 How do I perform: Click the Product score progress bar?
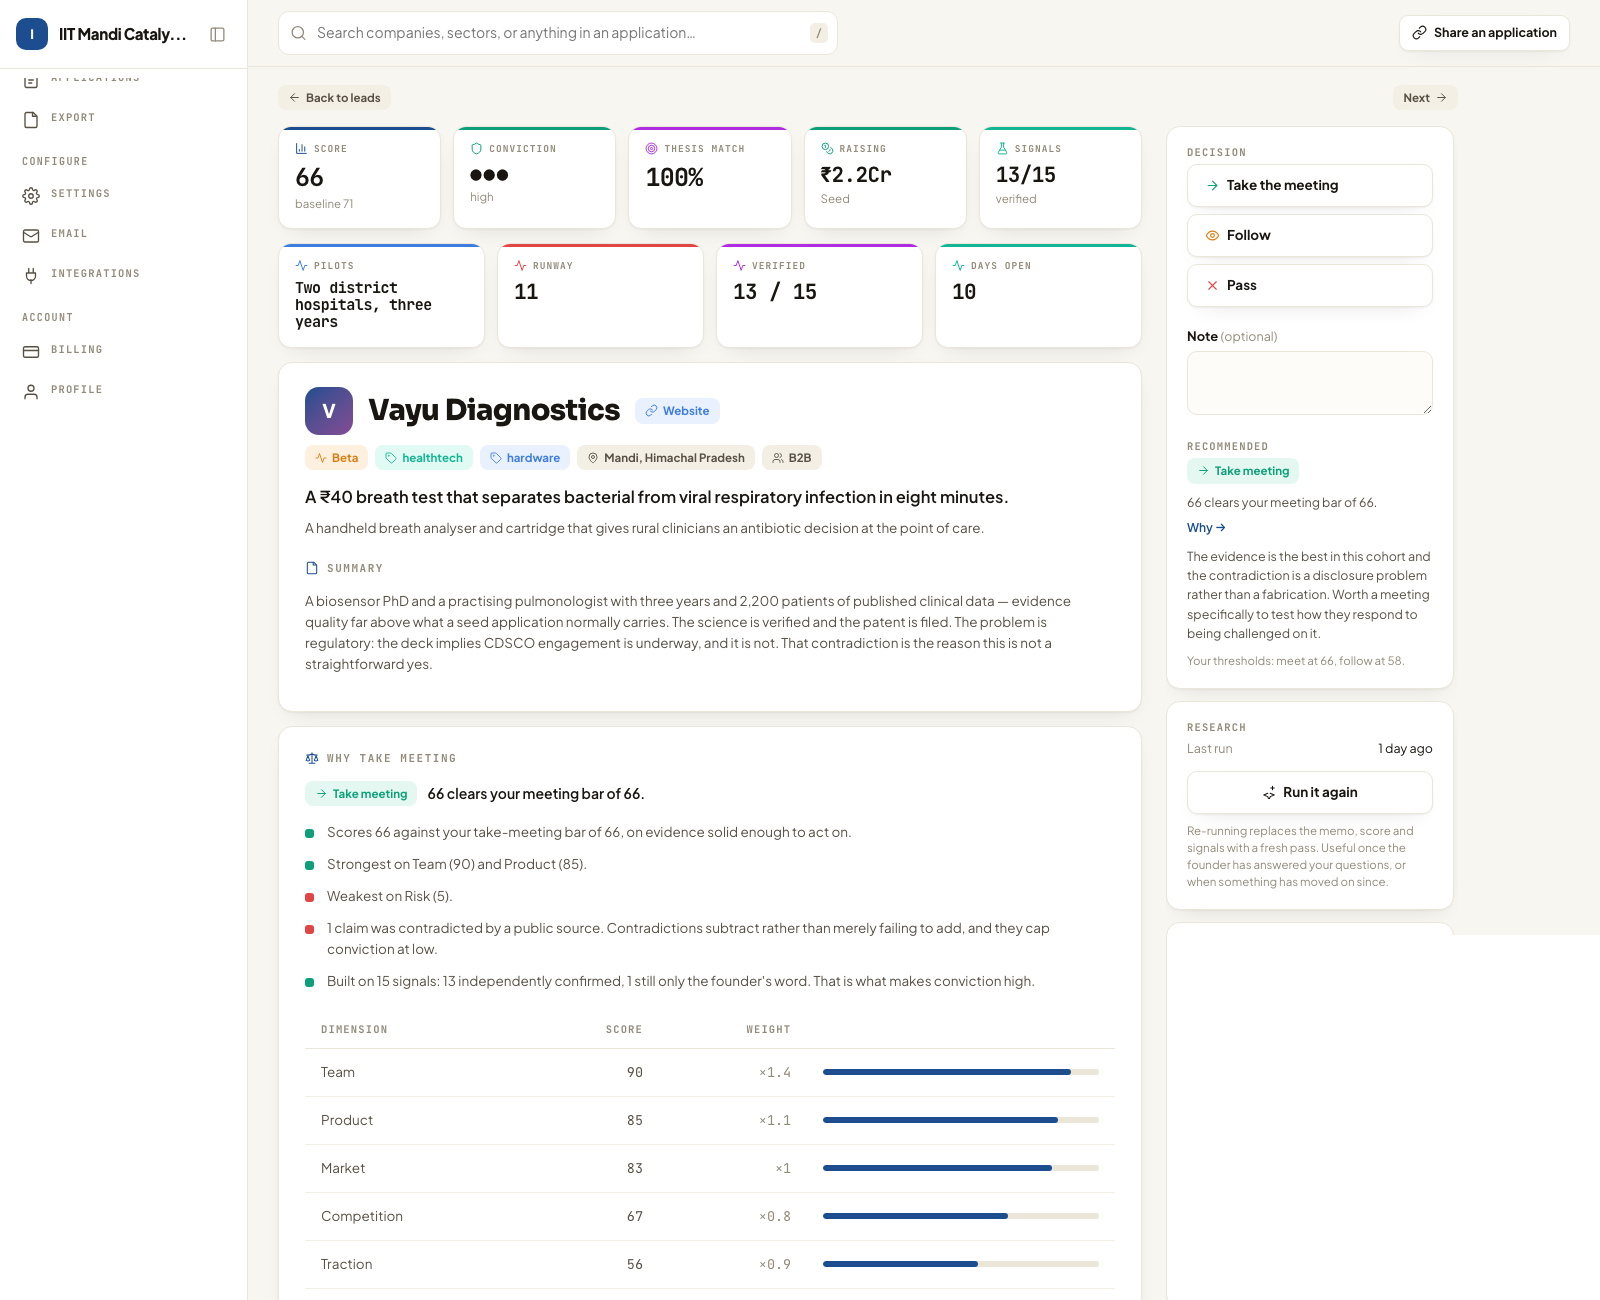960,1120
